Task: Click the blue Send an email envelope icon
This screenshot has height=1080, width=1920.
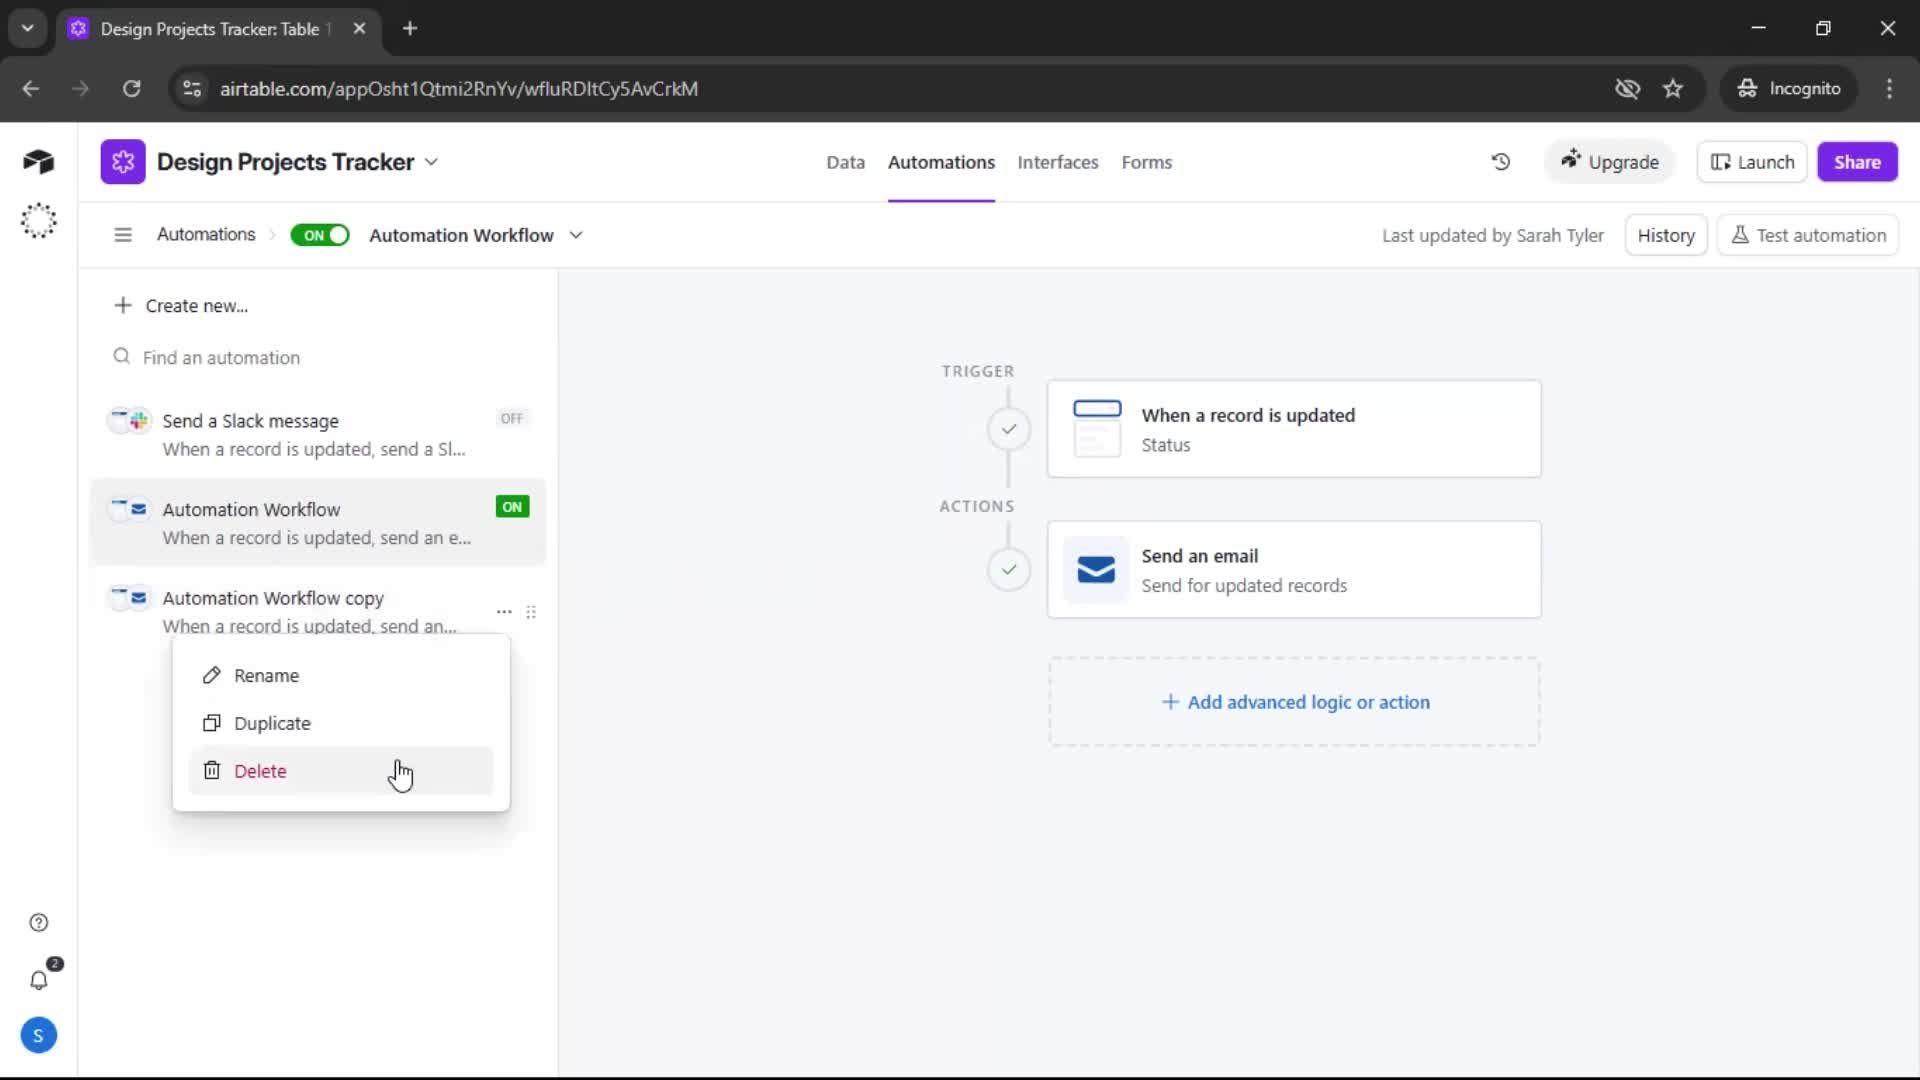Action: pyautogui.click(x=1096, y=570)
